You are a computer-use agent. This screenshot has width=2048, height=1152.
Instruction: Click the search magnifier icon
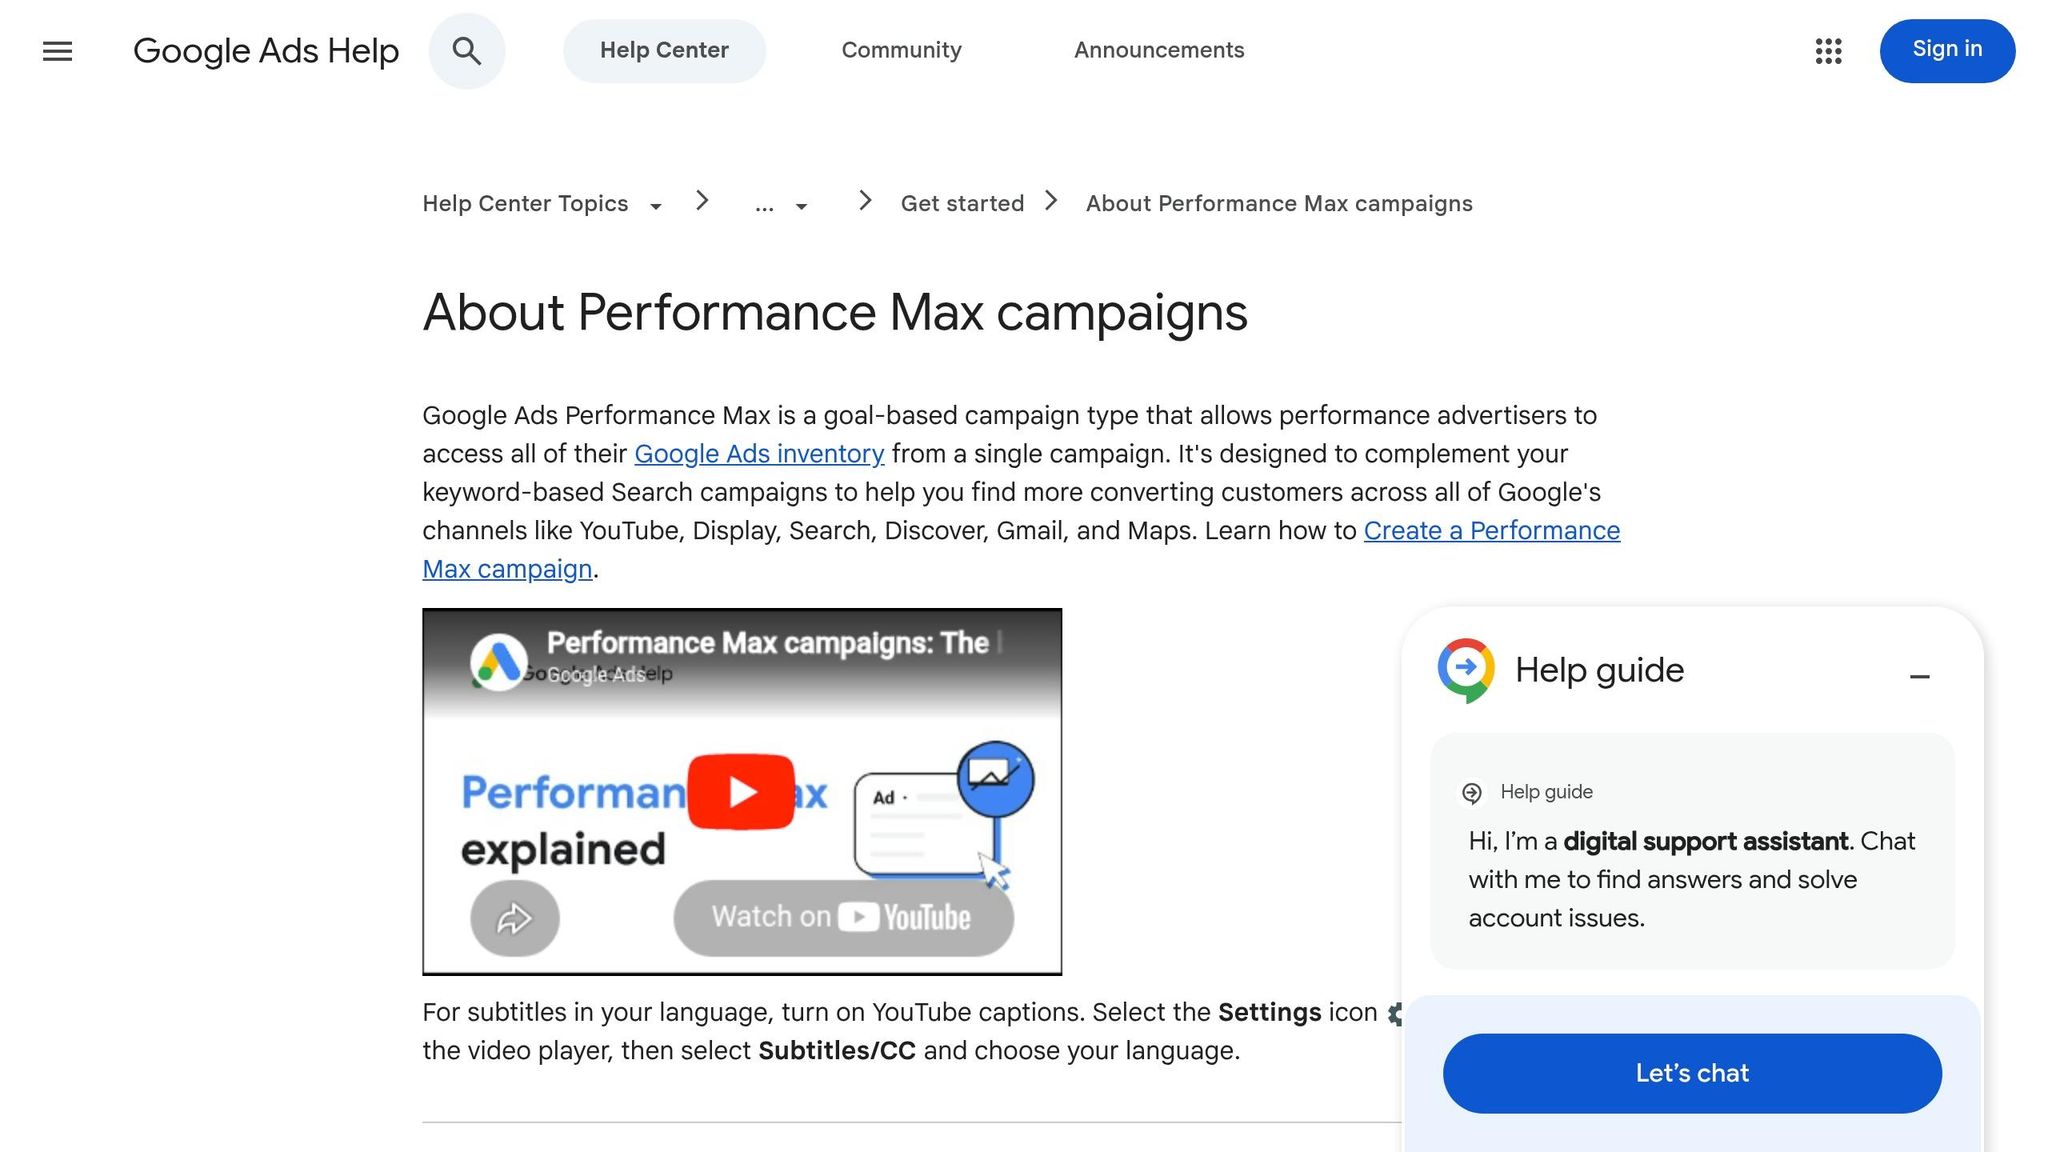(467, 51)
